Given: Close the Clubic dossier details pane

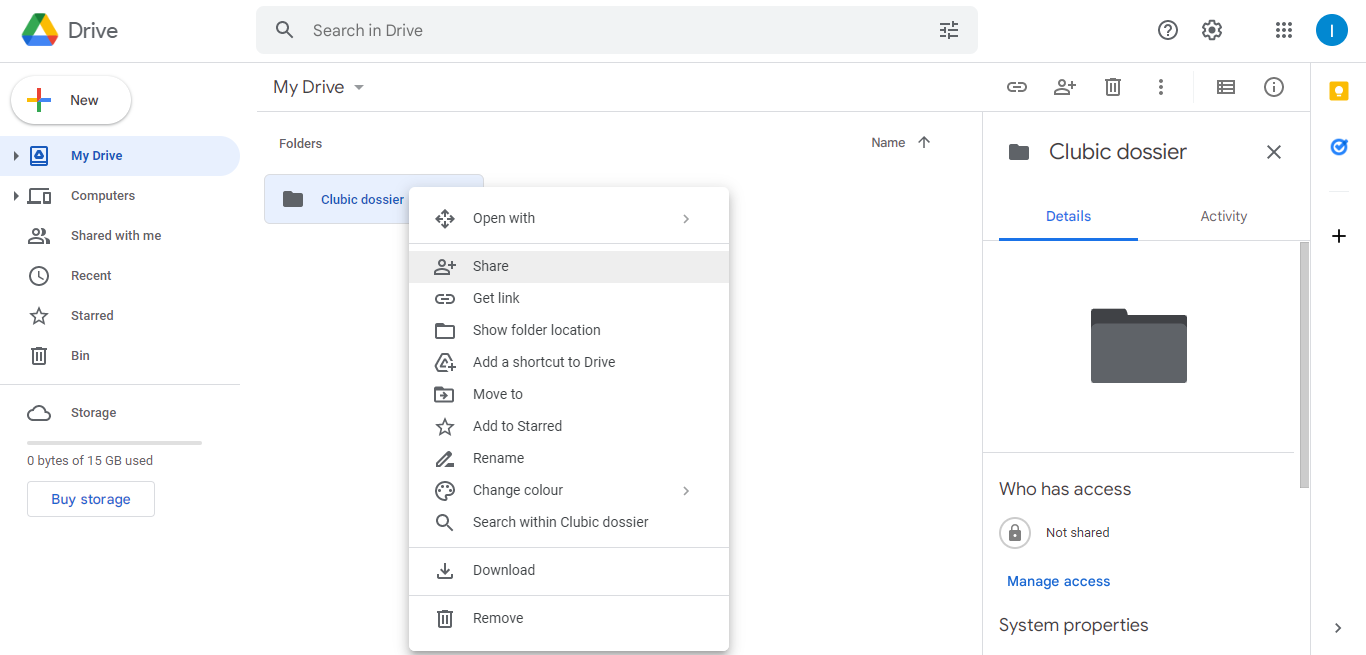Looking at the screenshot, I should point(1274,152).
